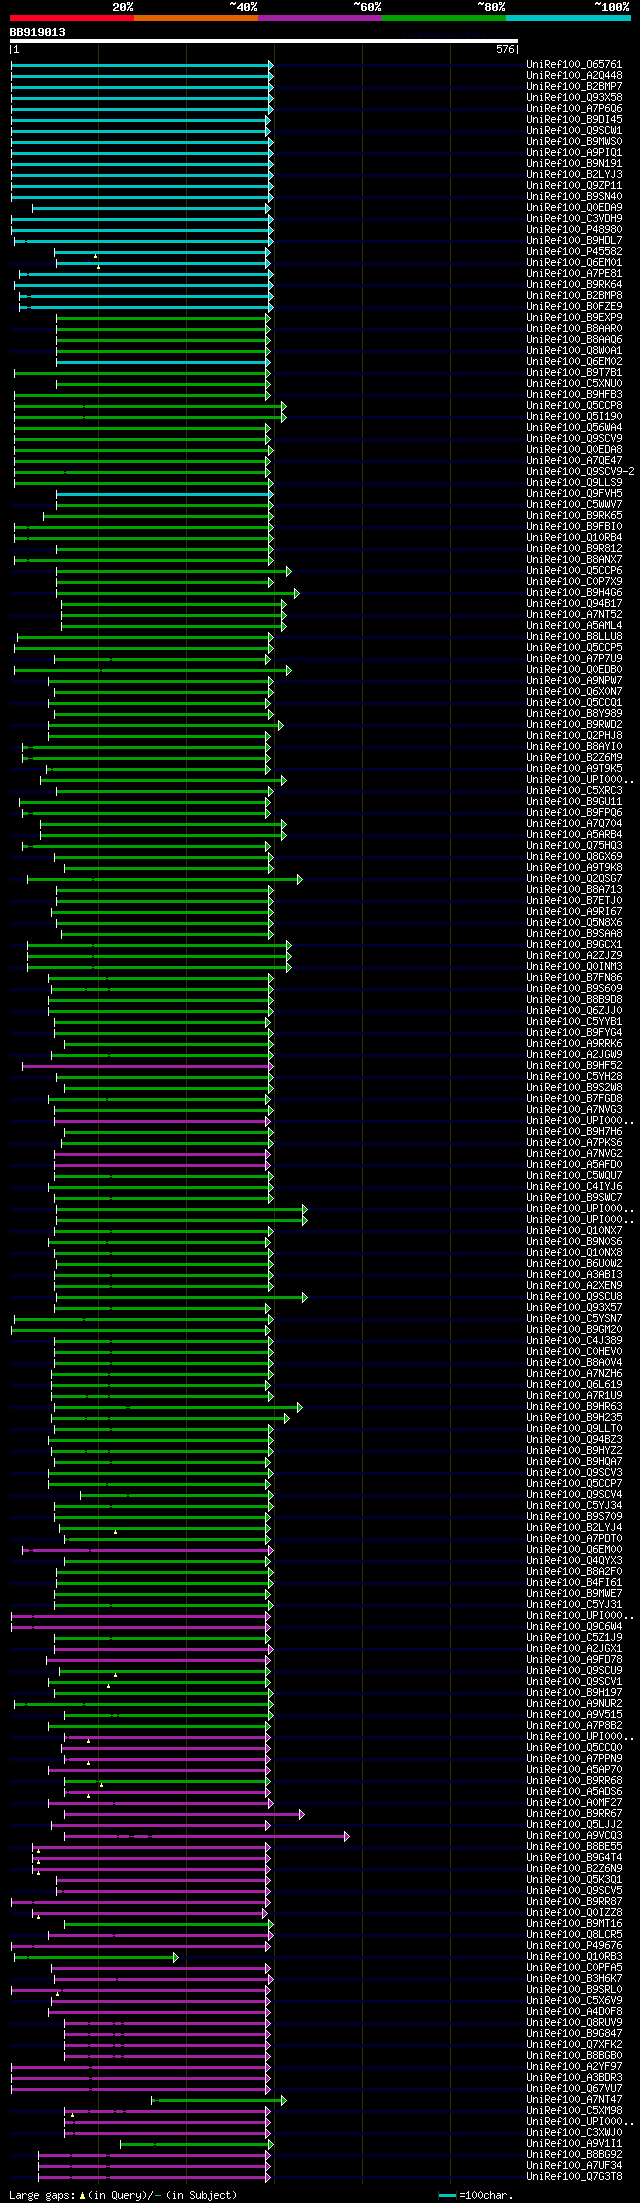640x2203 pixels.
Task: Select alignment label UniRef100_Q9LLS9
Action: [x=574, y=482]
